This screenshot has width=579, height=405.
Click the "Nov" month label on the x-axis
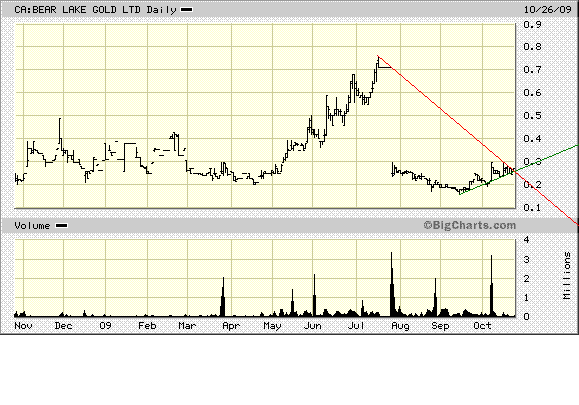(x=23, y=326)
